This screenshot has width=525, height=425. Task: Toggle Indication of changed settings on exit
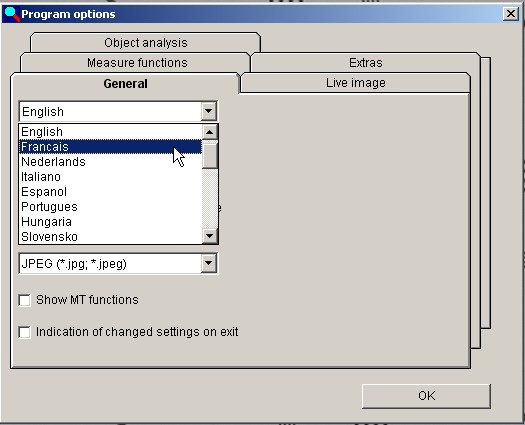click(25, 332)
